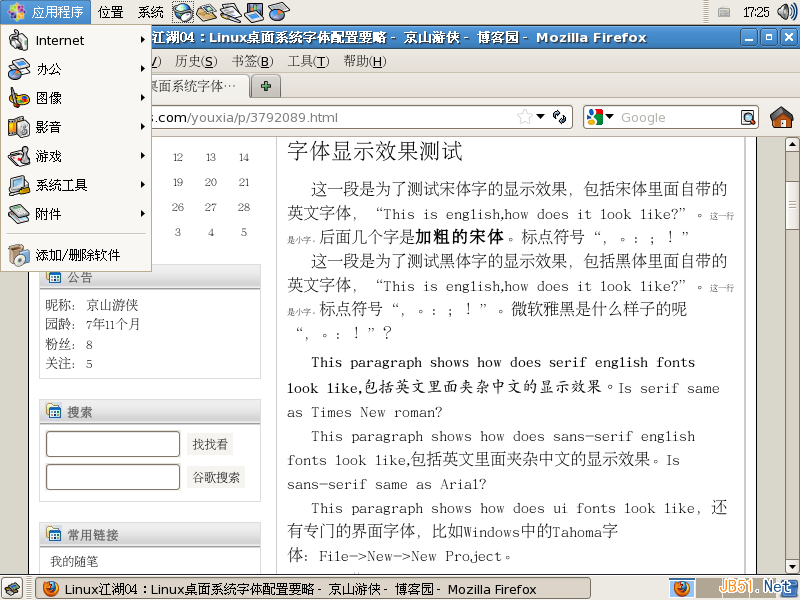
Task: Open Firefox 历史(S) History menu
Action: coord(196,62)
